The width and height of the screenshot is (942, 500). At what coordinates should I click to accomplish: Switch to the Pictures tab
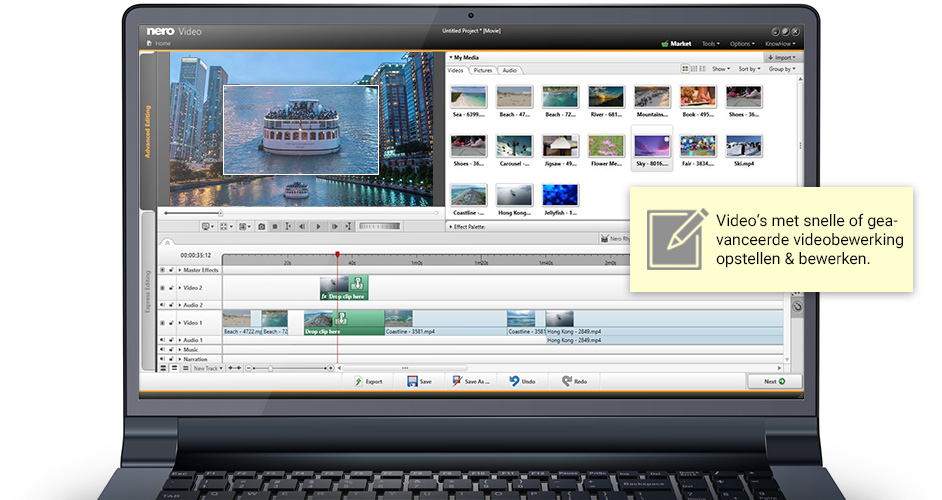coord(483,70)
